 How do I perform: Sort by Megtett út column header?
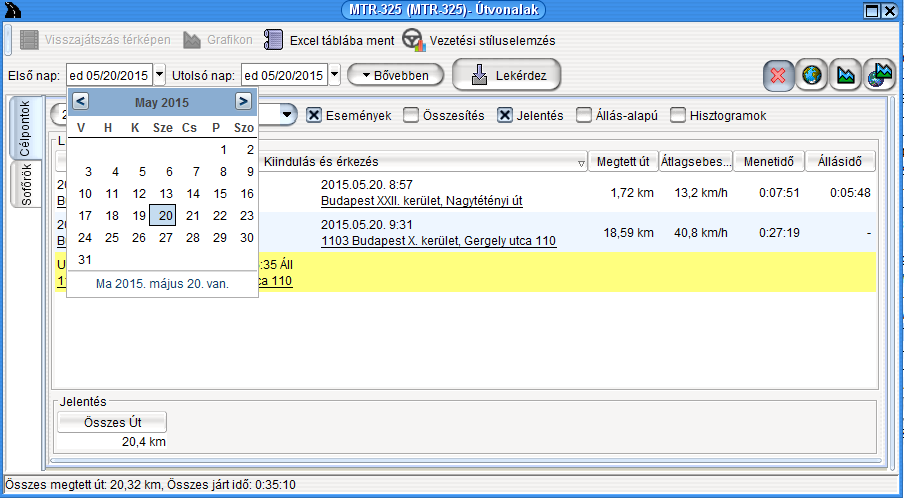pos(623,162)
